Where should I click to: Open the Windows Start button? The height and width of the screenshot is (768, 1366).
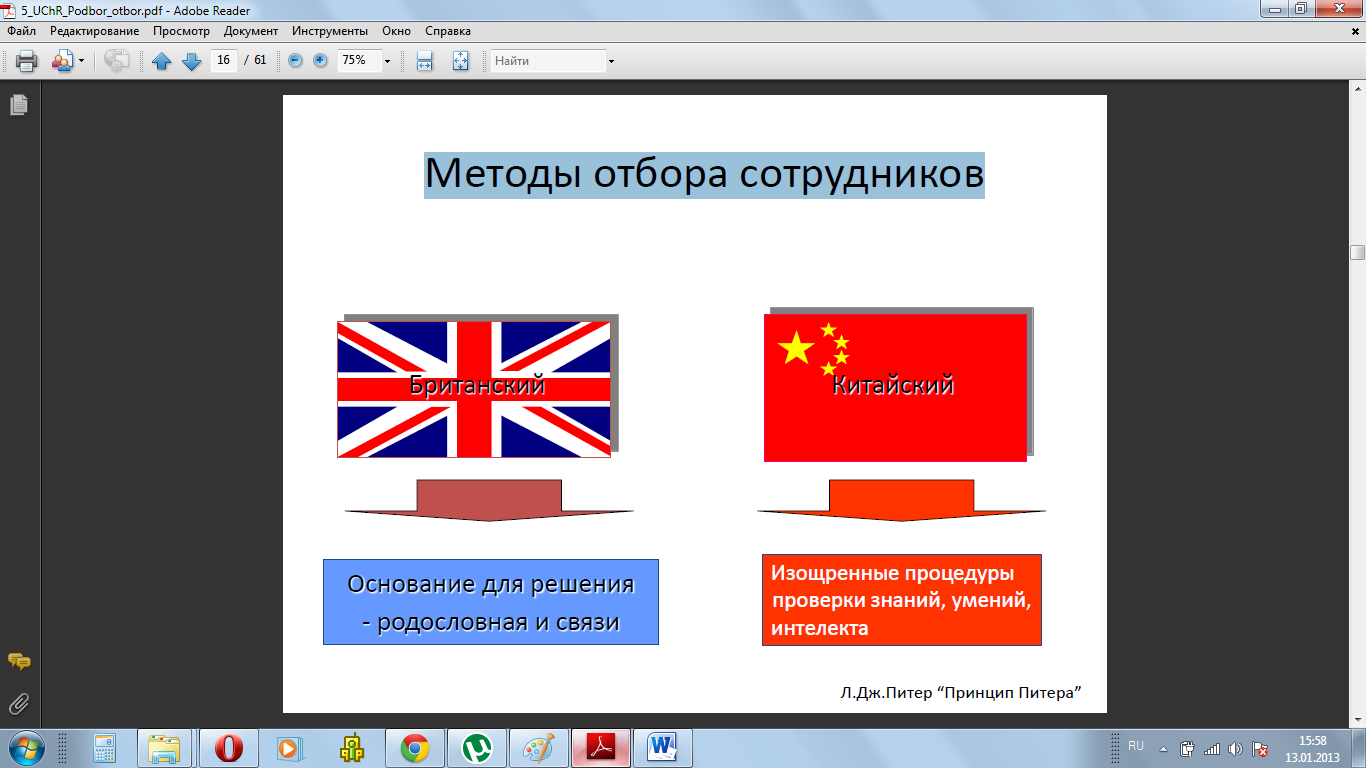point(24,748)
